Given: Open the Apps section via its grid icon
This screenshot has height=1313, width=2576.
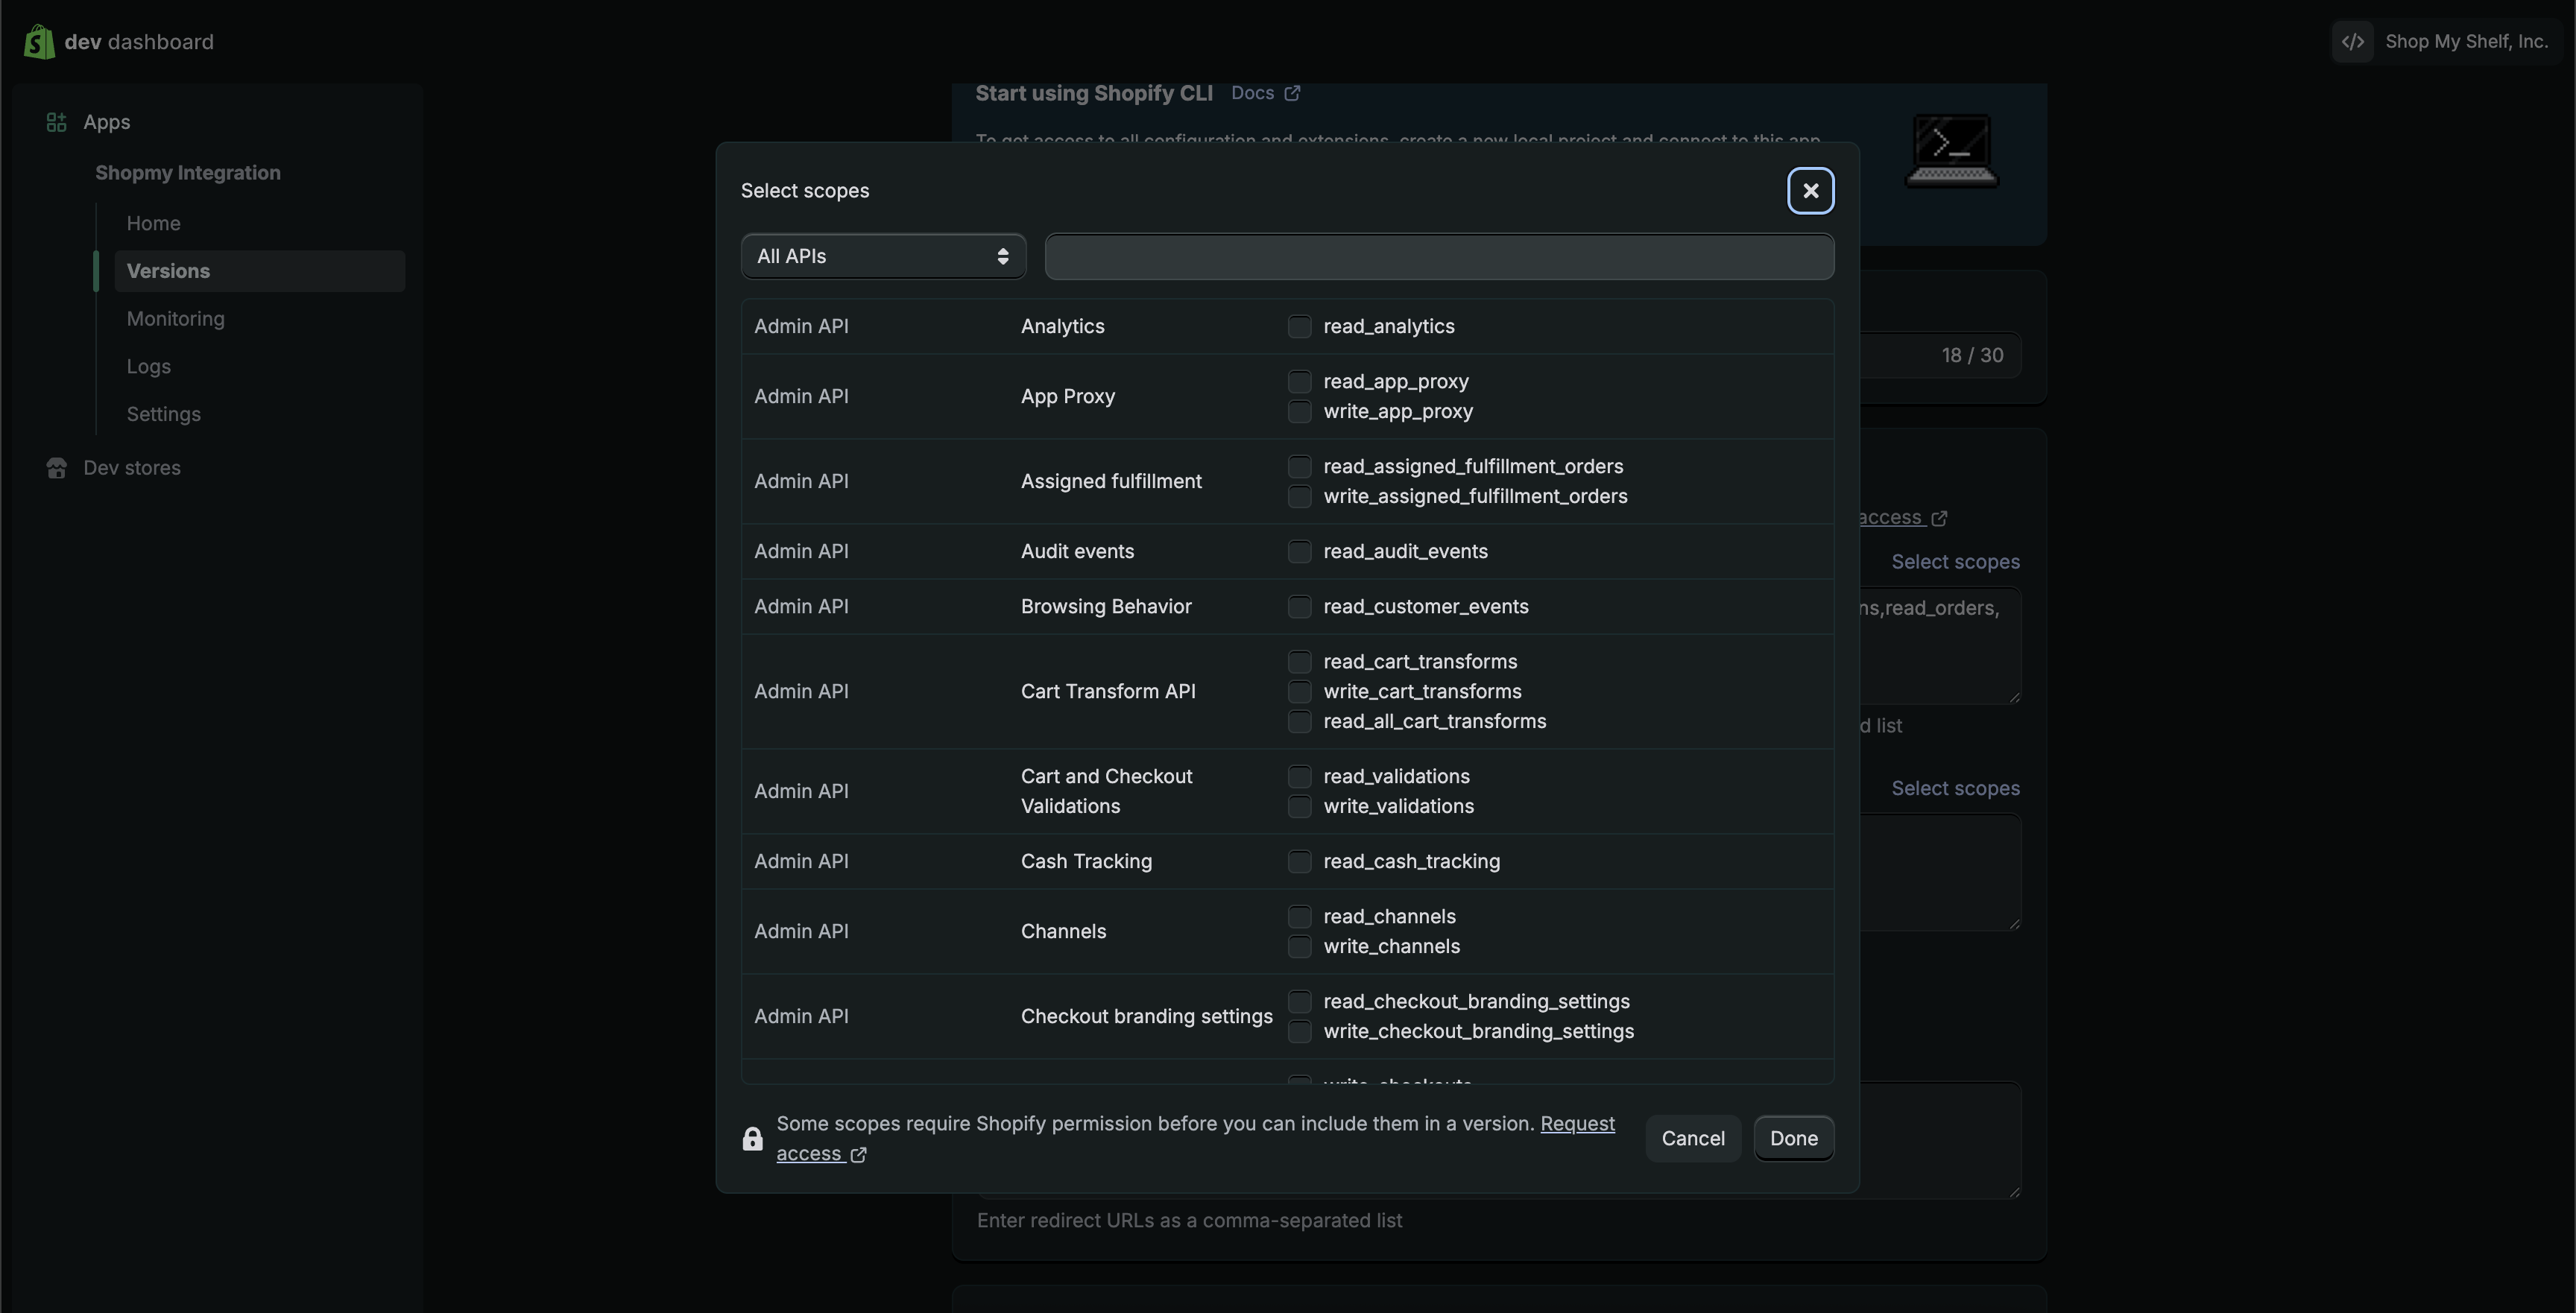Looking at the screenshot, I should 56,122.
